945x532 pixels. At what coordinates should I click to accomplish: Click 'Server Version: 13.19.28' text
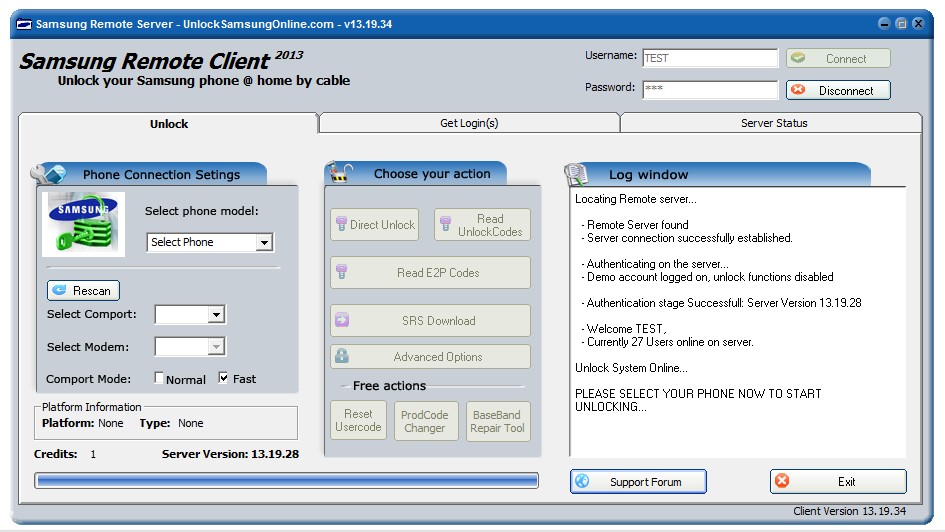[x=230, y=454]
